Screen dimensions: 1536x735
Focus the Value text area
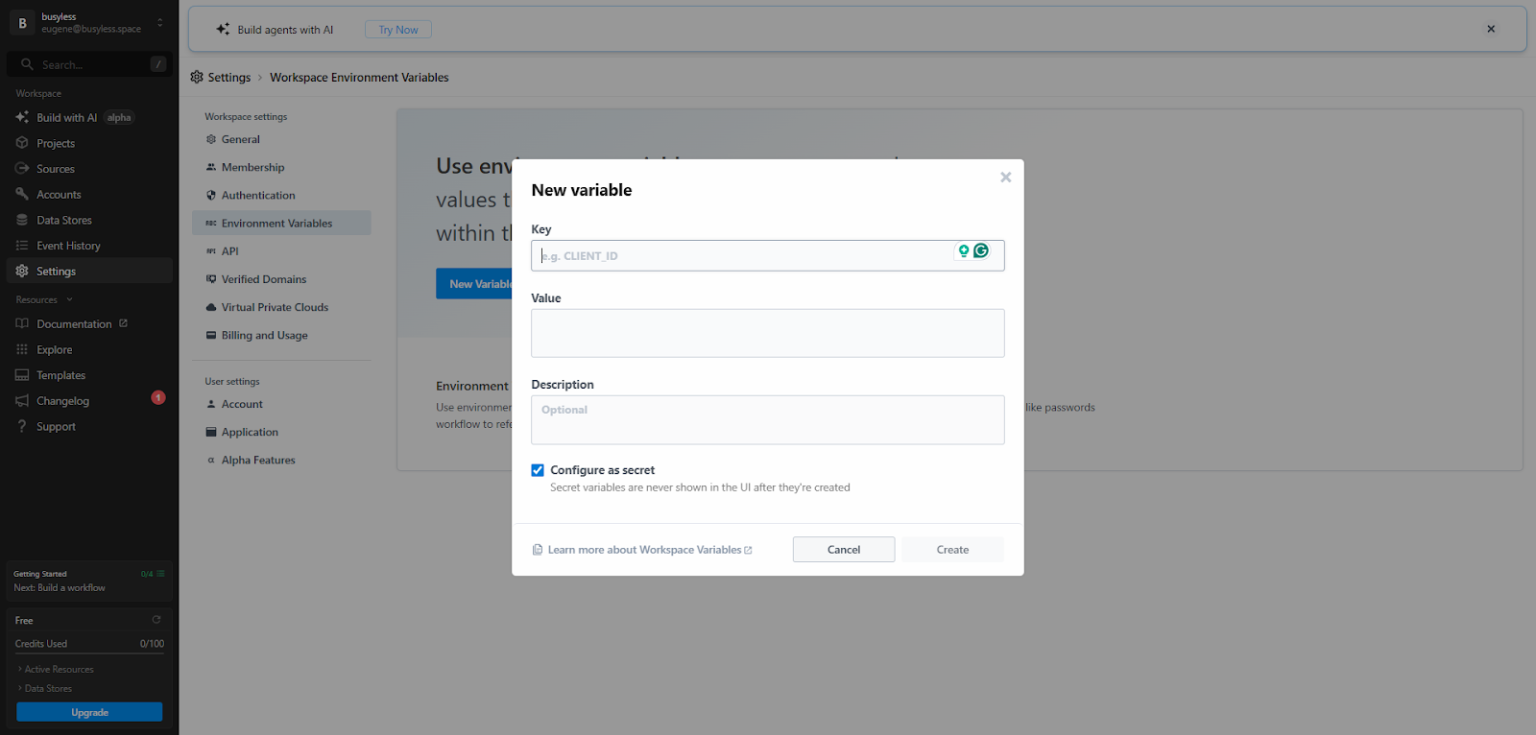pos(767,333)
